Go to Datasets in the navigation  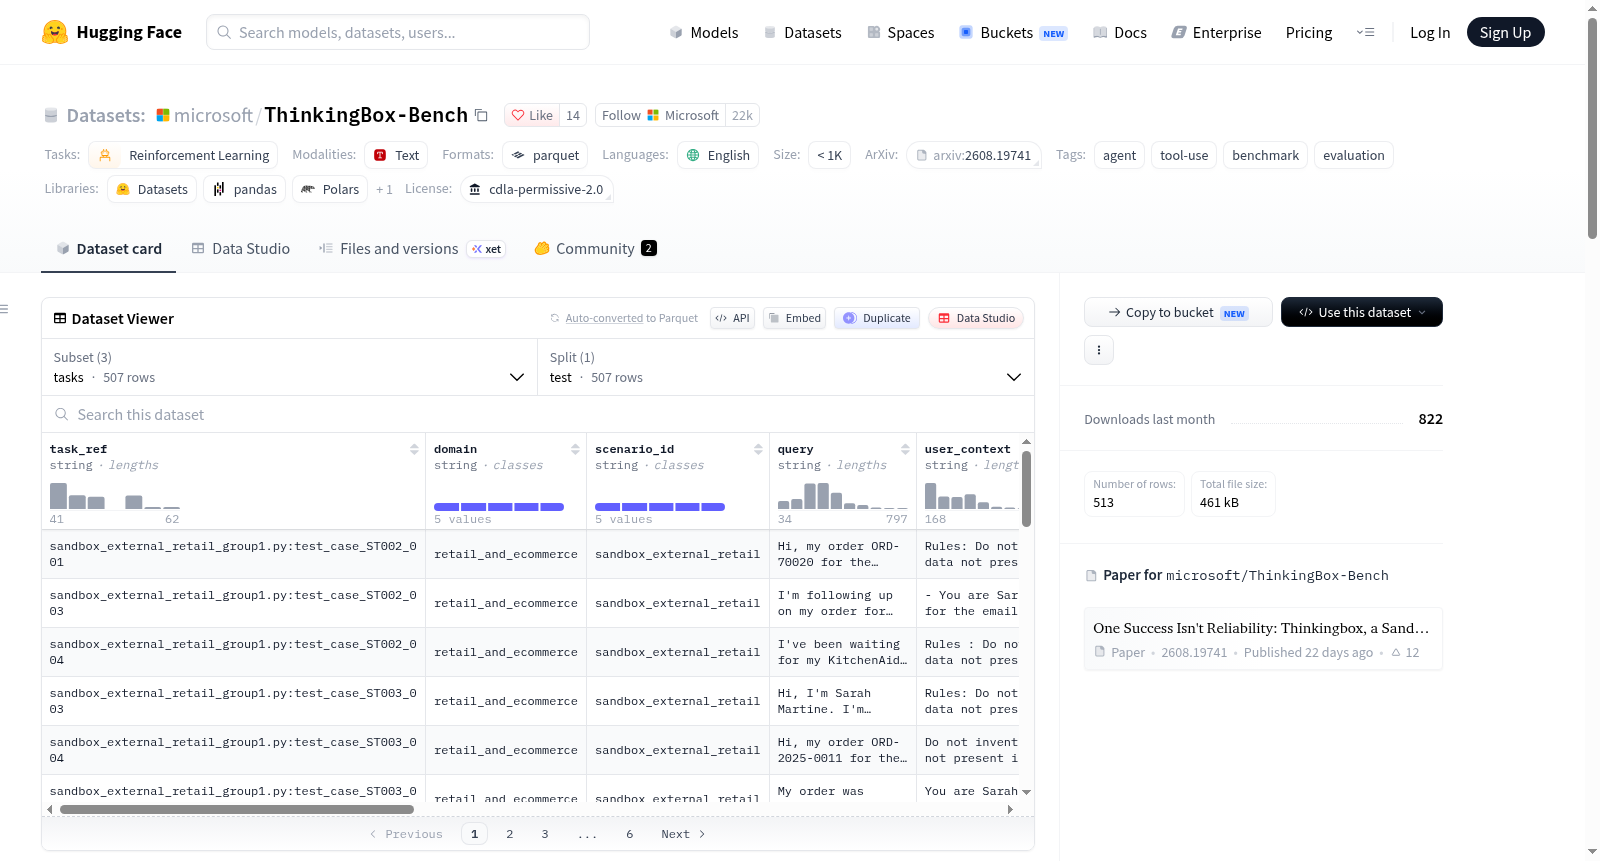point(802,32)
